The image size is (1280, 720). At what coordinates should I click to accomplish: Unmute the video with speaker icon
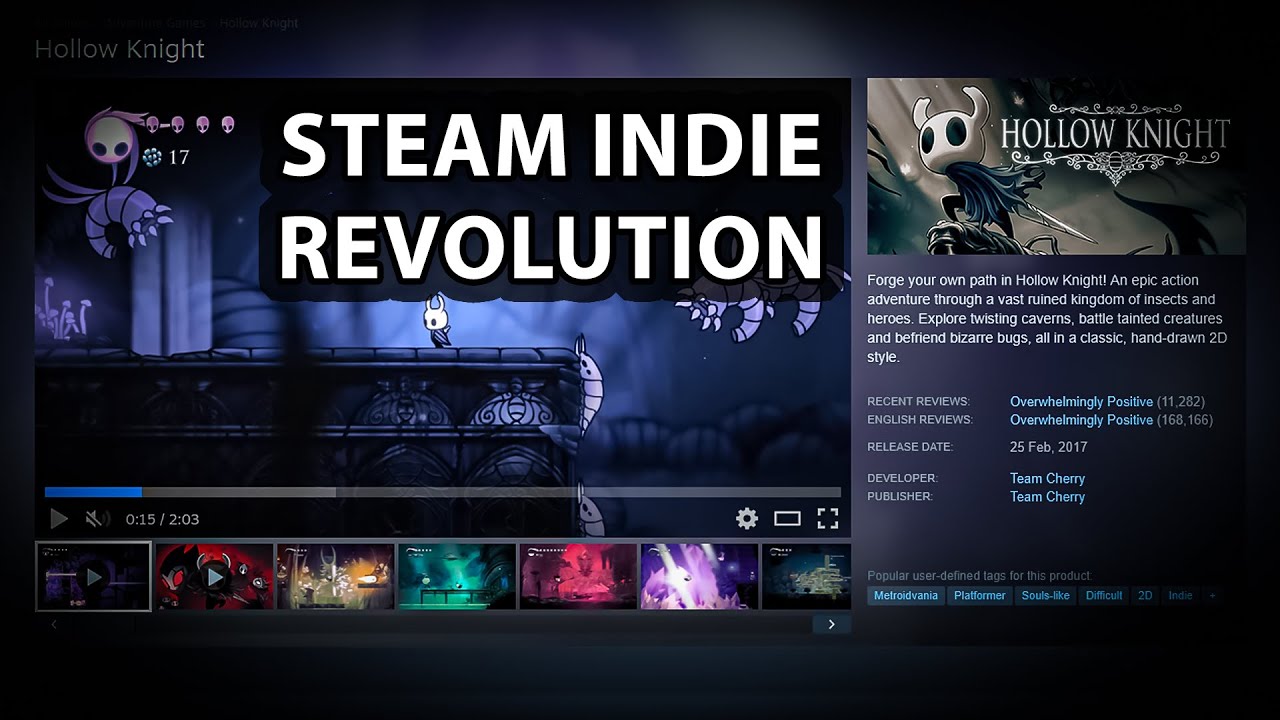pyautogui.click(x=97, y=519)
